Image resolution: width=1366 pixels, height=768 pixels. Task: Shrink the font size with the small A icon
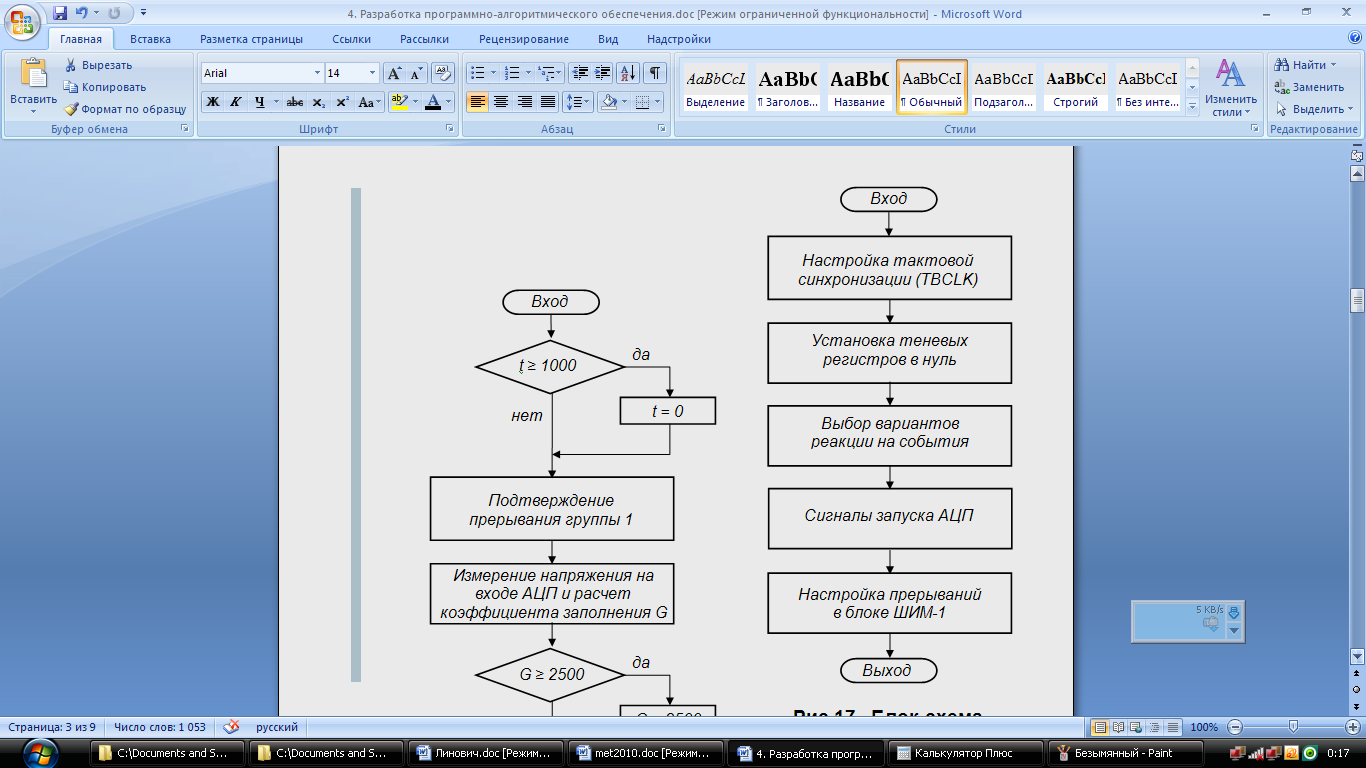point(416,73)
